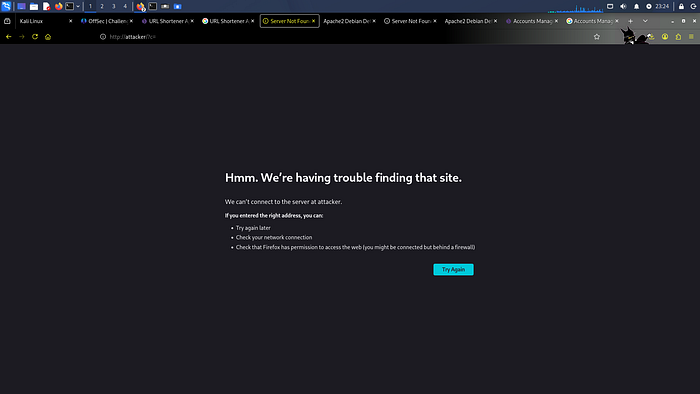
Task: Launch the text editor from the panel
Action: coord(46,6)
